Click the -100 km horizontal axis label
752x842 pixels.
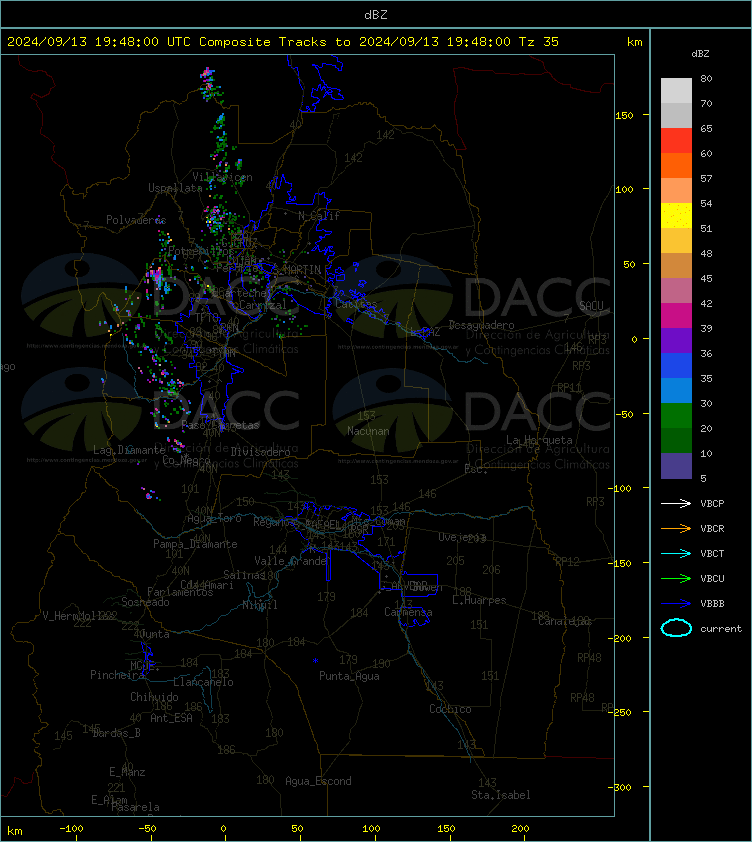pos(71,828)
